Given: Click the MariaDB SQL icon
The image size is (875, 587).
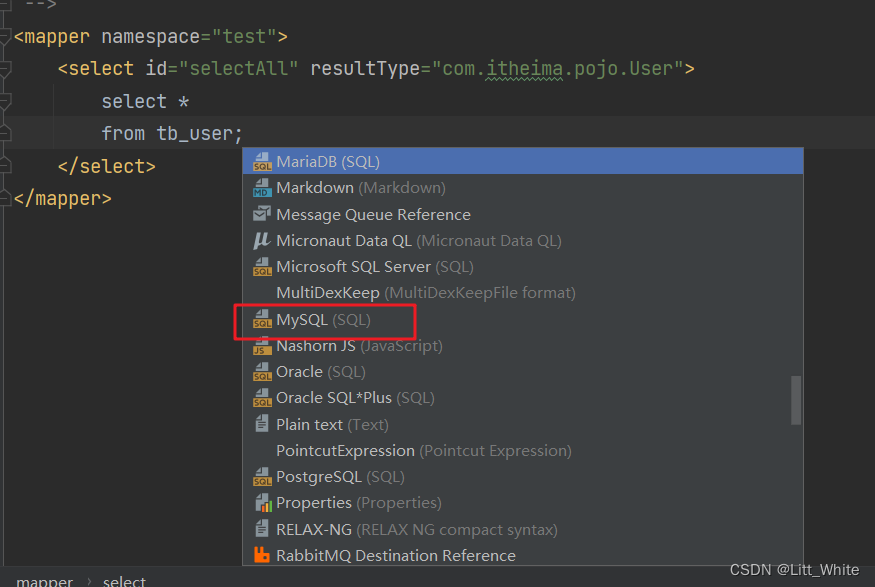Looking at the screenshot, I should [x=262, y=162].
